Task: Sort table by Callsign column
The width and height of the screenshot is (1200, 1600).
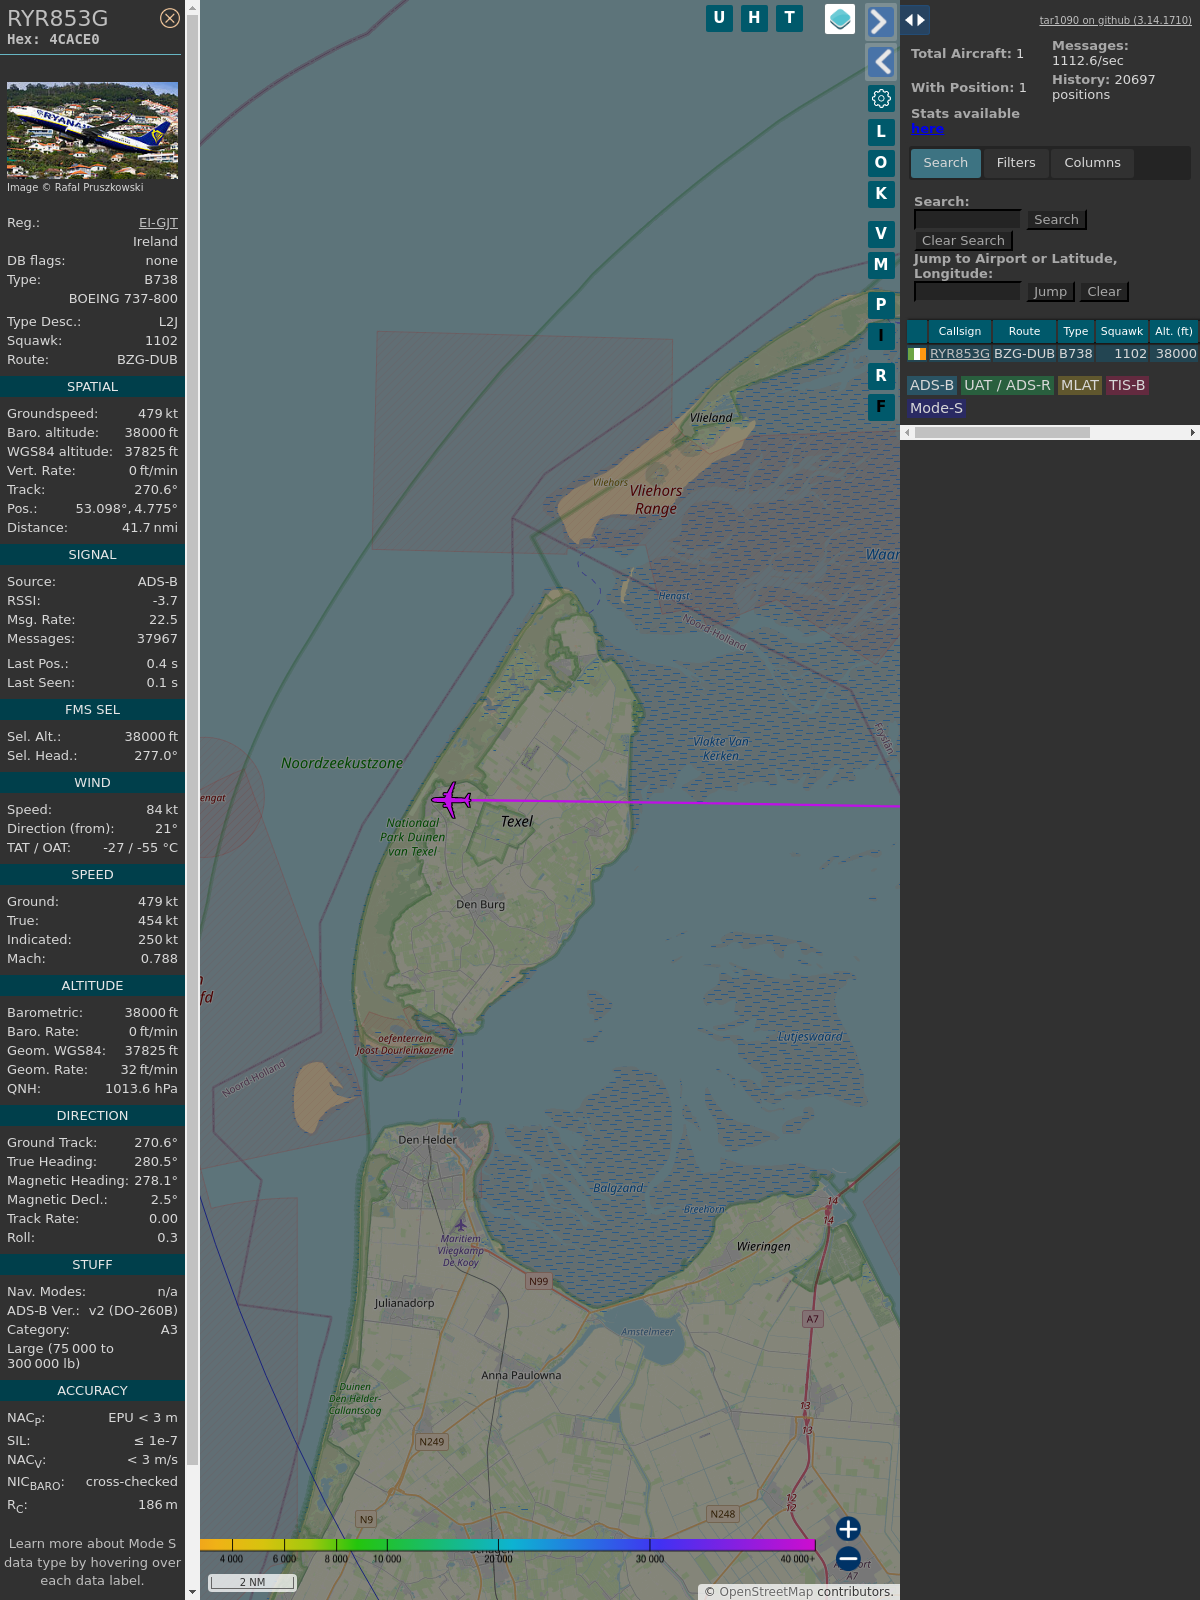Action: coord(959,331)
